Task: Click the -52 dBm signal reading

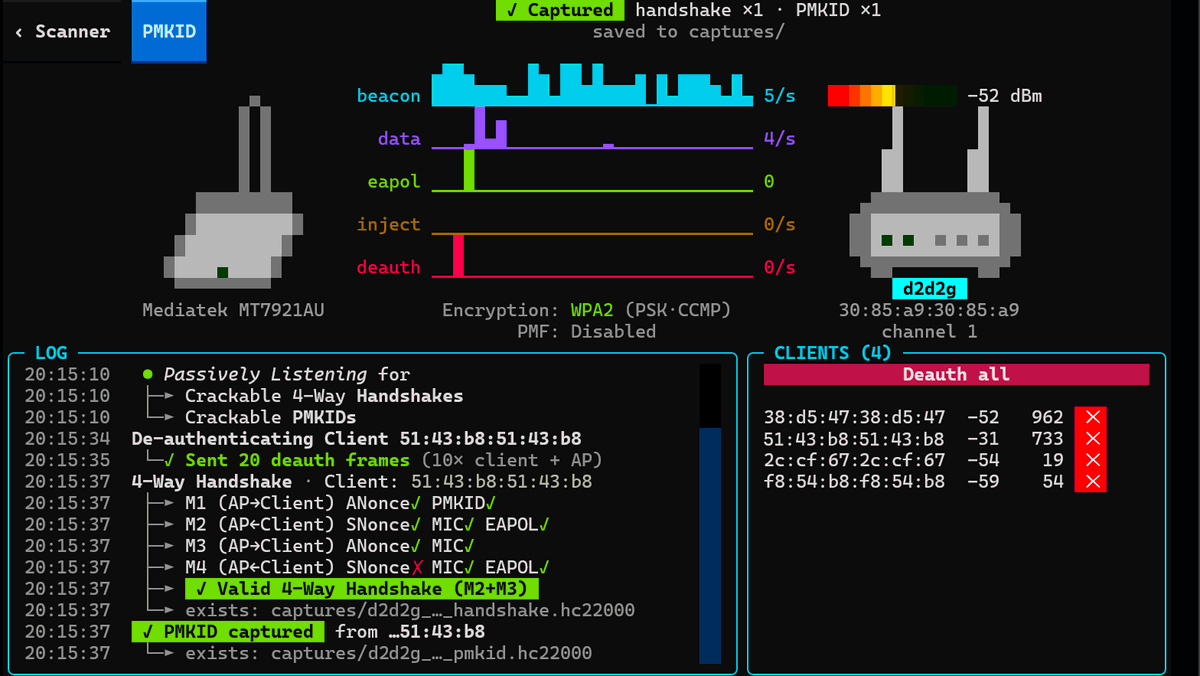Action: pyautogui.click(x=1004, y=96)
